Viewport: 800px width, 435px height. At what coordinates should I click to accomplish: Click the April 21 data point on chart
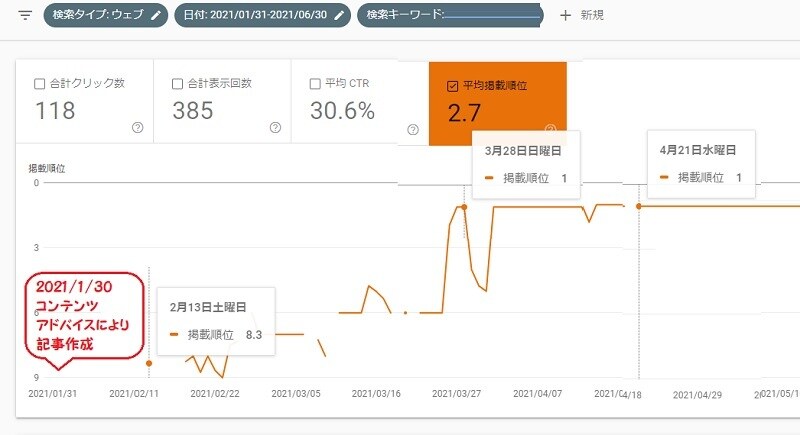coord(638,206)
